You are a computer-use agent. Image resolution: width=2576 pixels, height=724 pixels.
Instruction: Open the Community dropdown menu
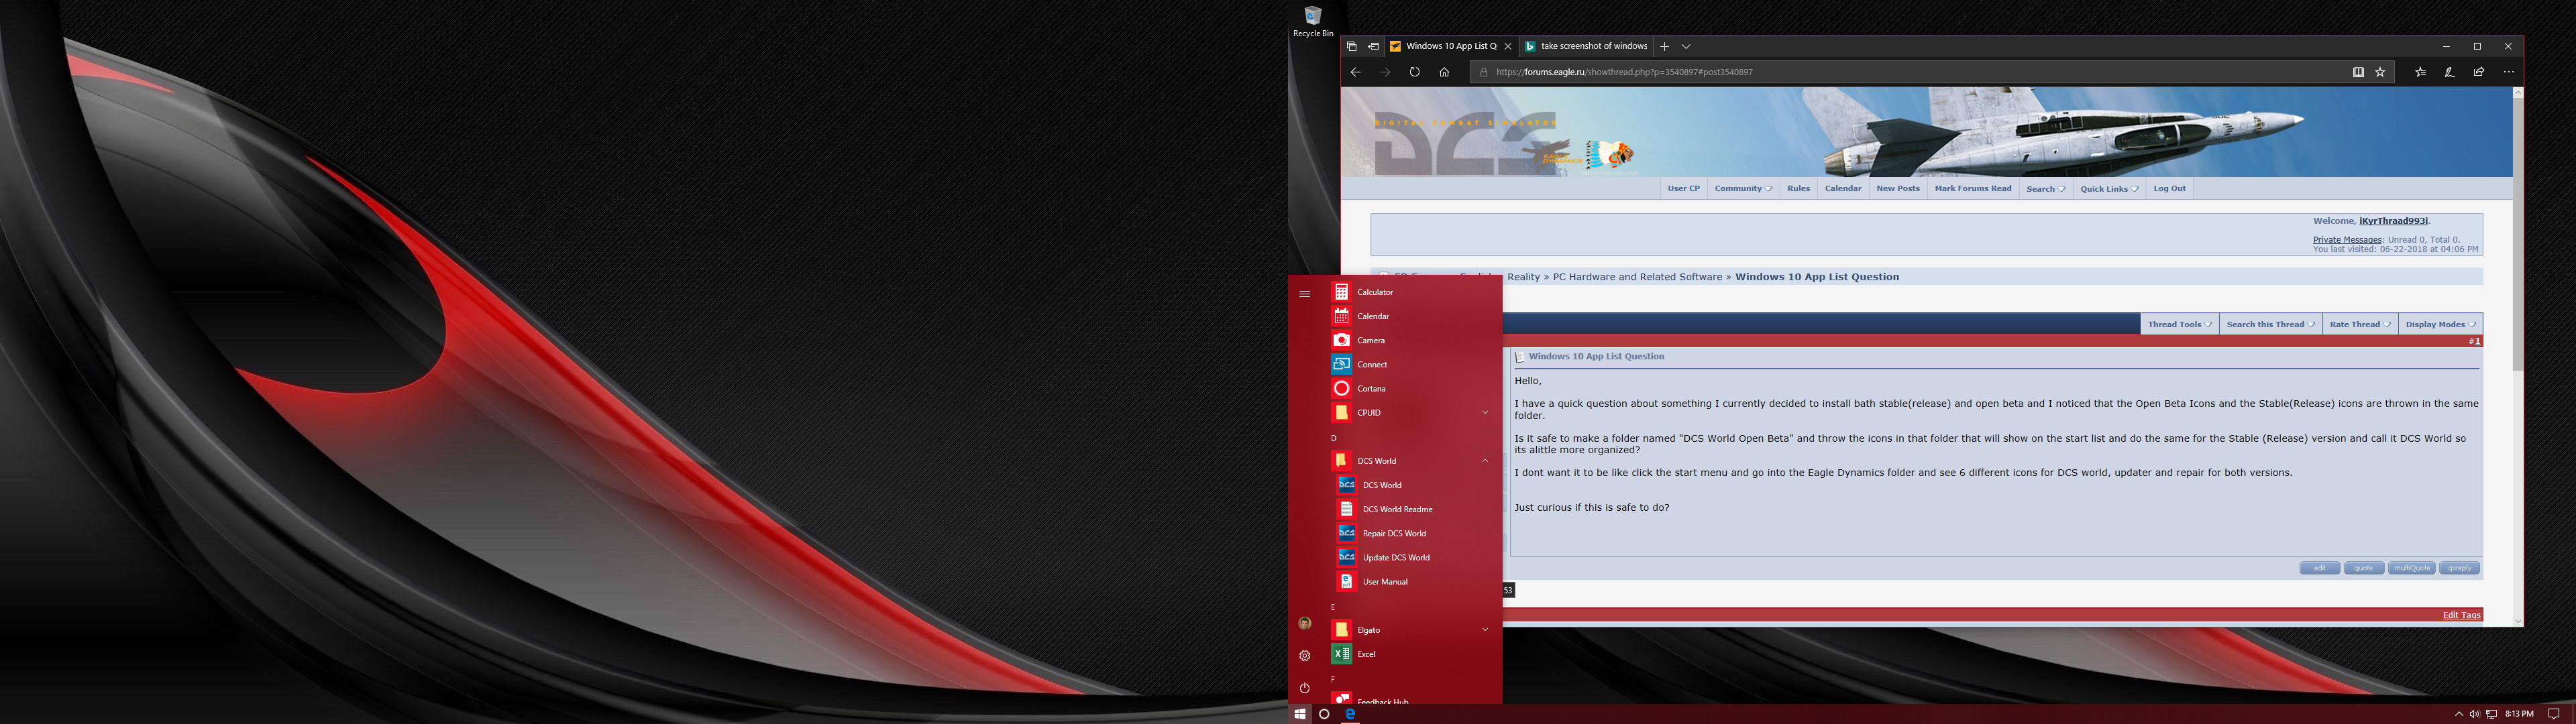click(1743, 188)
